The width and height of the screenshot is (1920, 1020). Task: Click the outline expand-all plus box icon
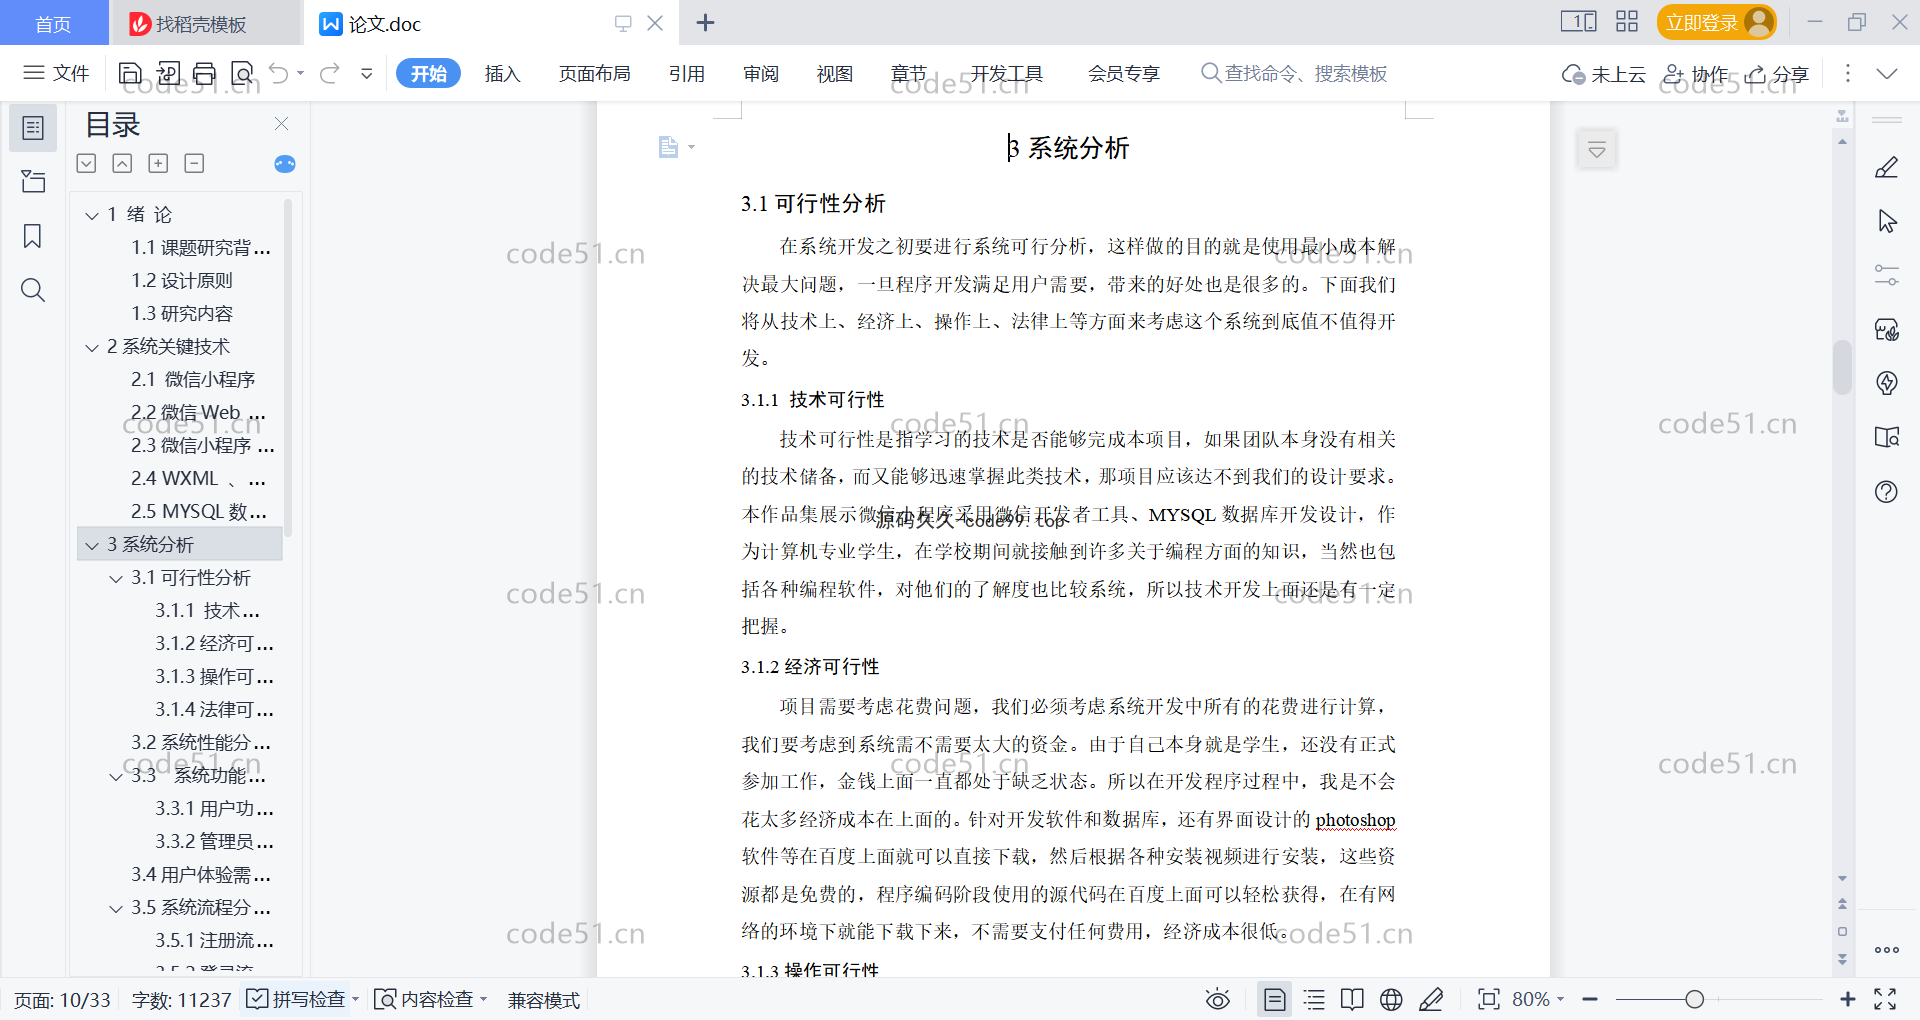[x=158, y=163]
